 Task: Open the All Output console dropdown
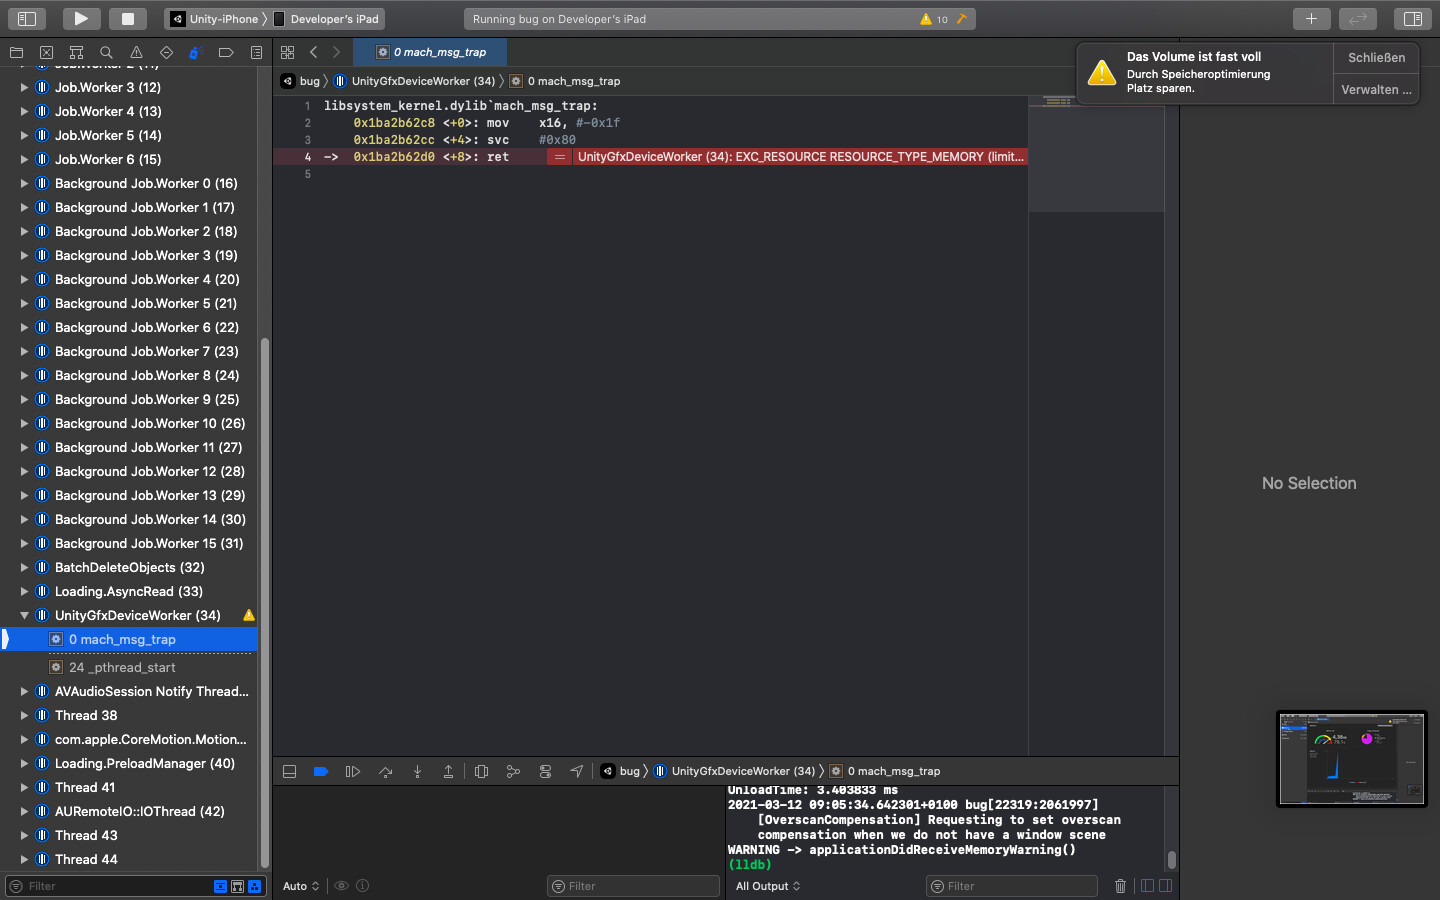[x=768, y=886]
